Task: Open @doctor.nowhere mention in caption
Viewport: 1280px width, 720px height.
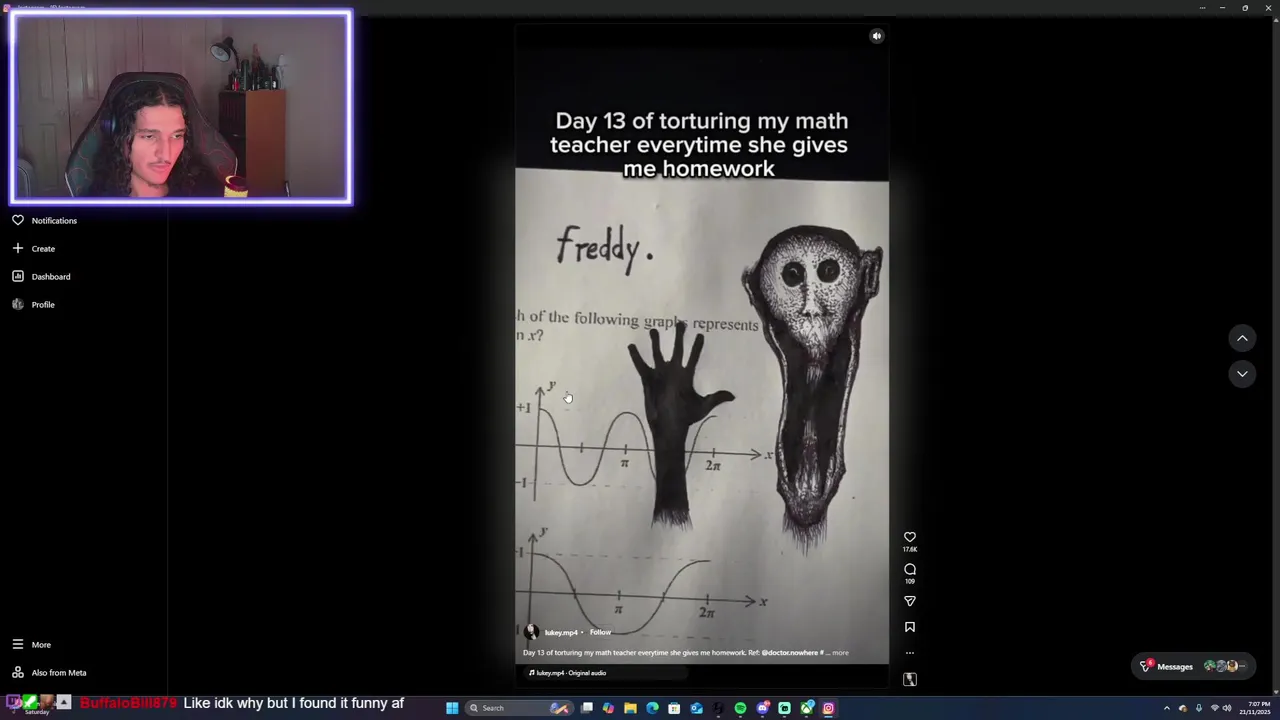Action: (x=790, y=653)
